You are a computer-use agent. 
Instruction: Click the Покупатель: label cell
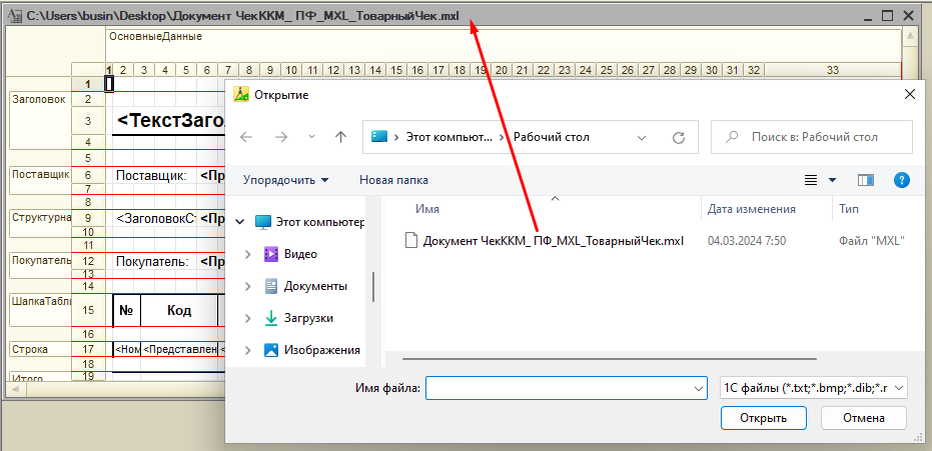pos(152,261)
